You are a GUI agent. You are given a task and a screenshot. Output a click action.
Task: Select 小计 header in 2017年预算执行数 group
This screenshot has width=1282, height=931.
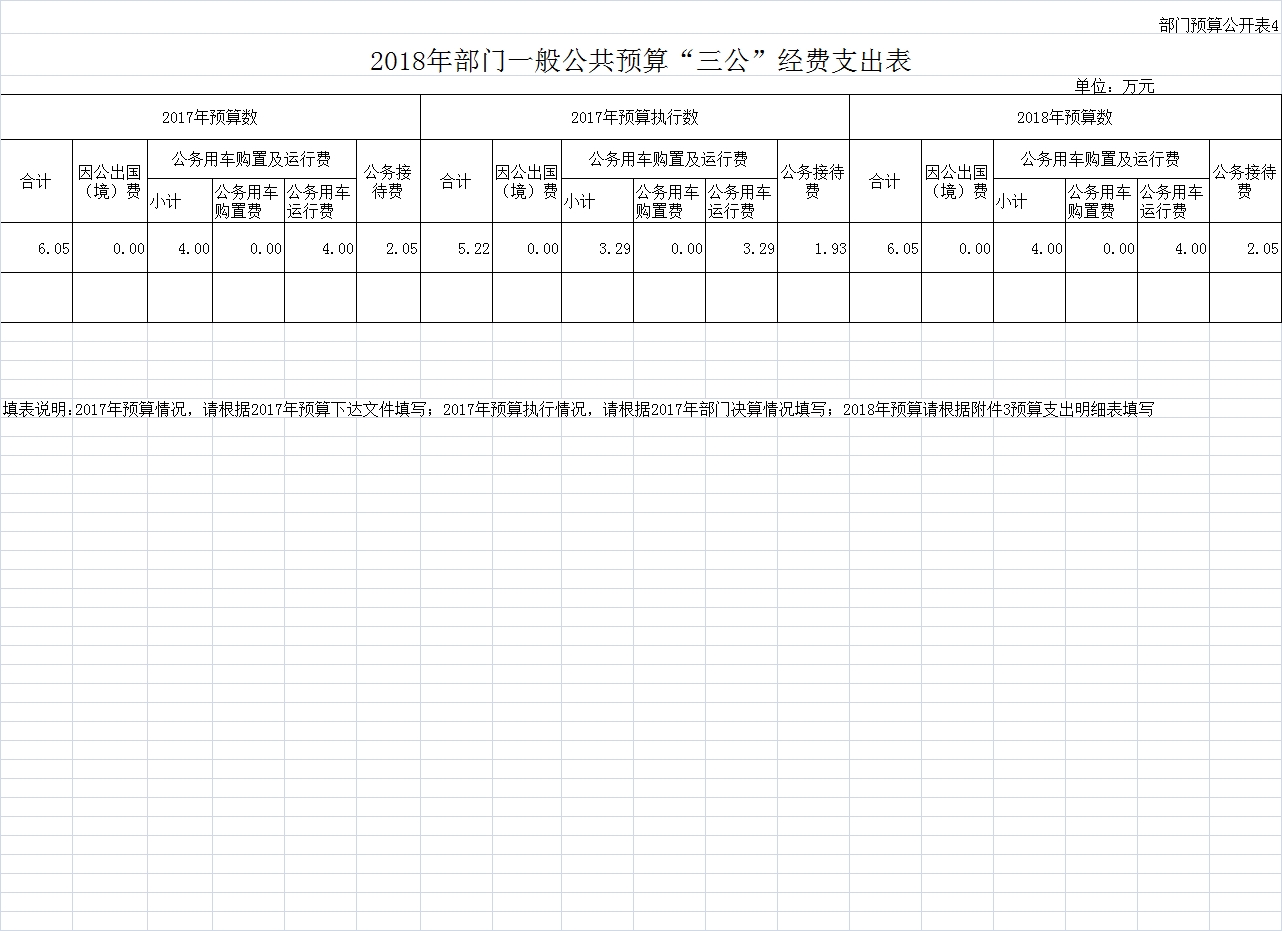coord(597,201)
